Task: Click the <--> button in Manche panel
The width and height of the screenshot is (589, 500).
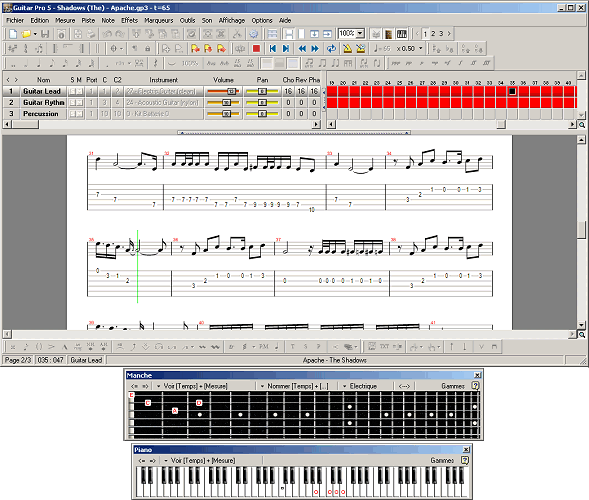Action: 404,386
